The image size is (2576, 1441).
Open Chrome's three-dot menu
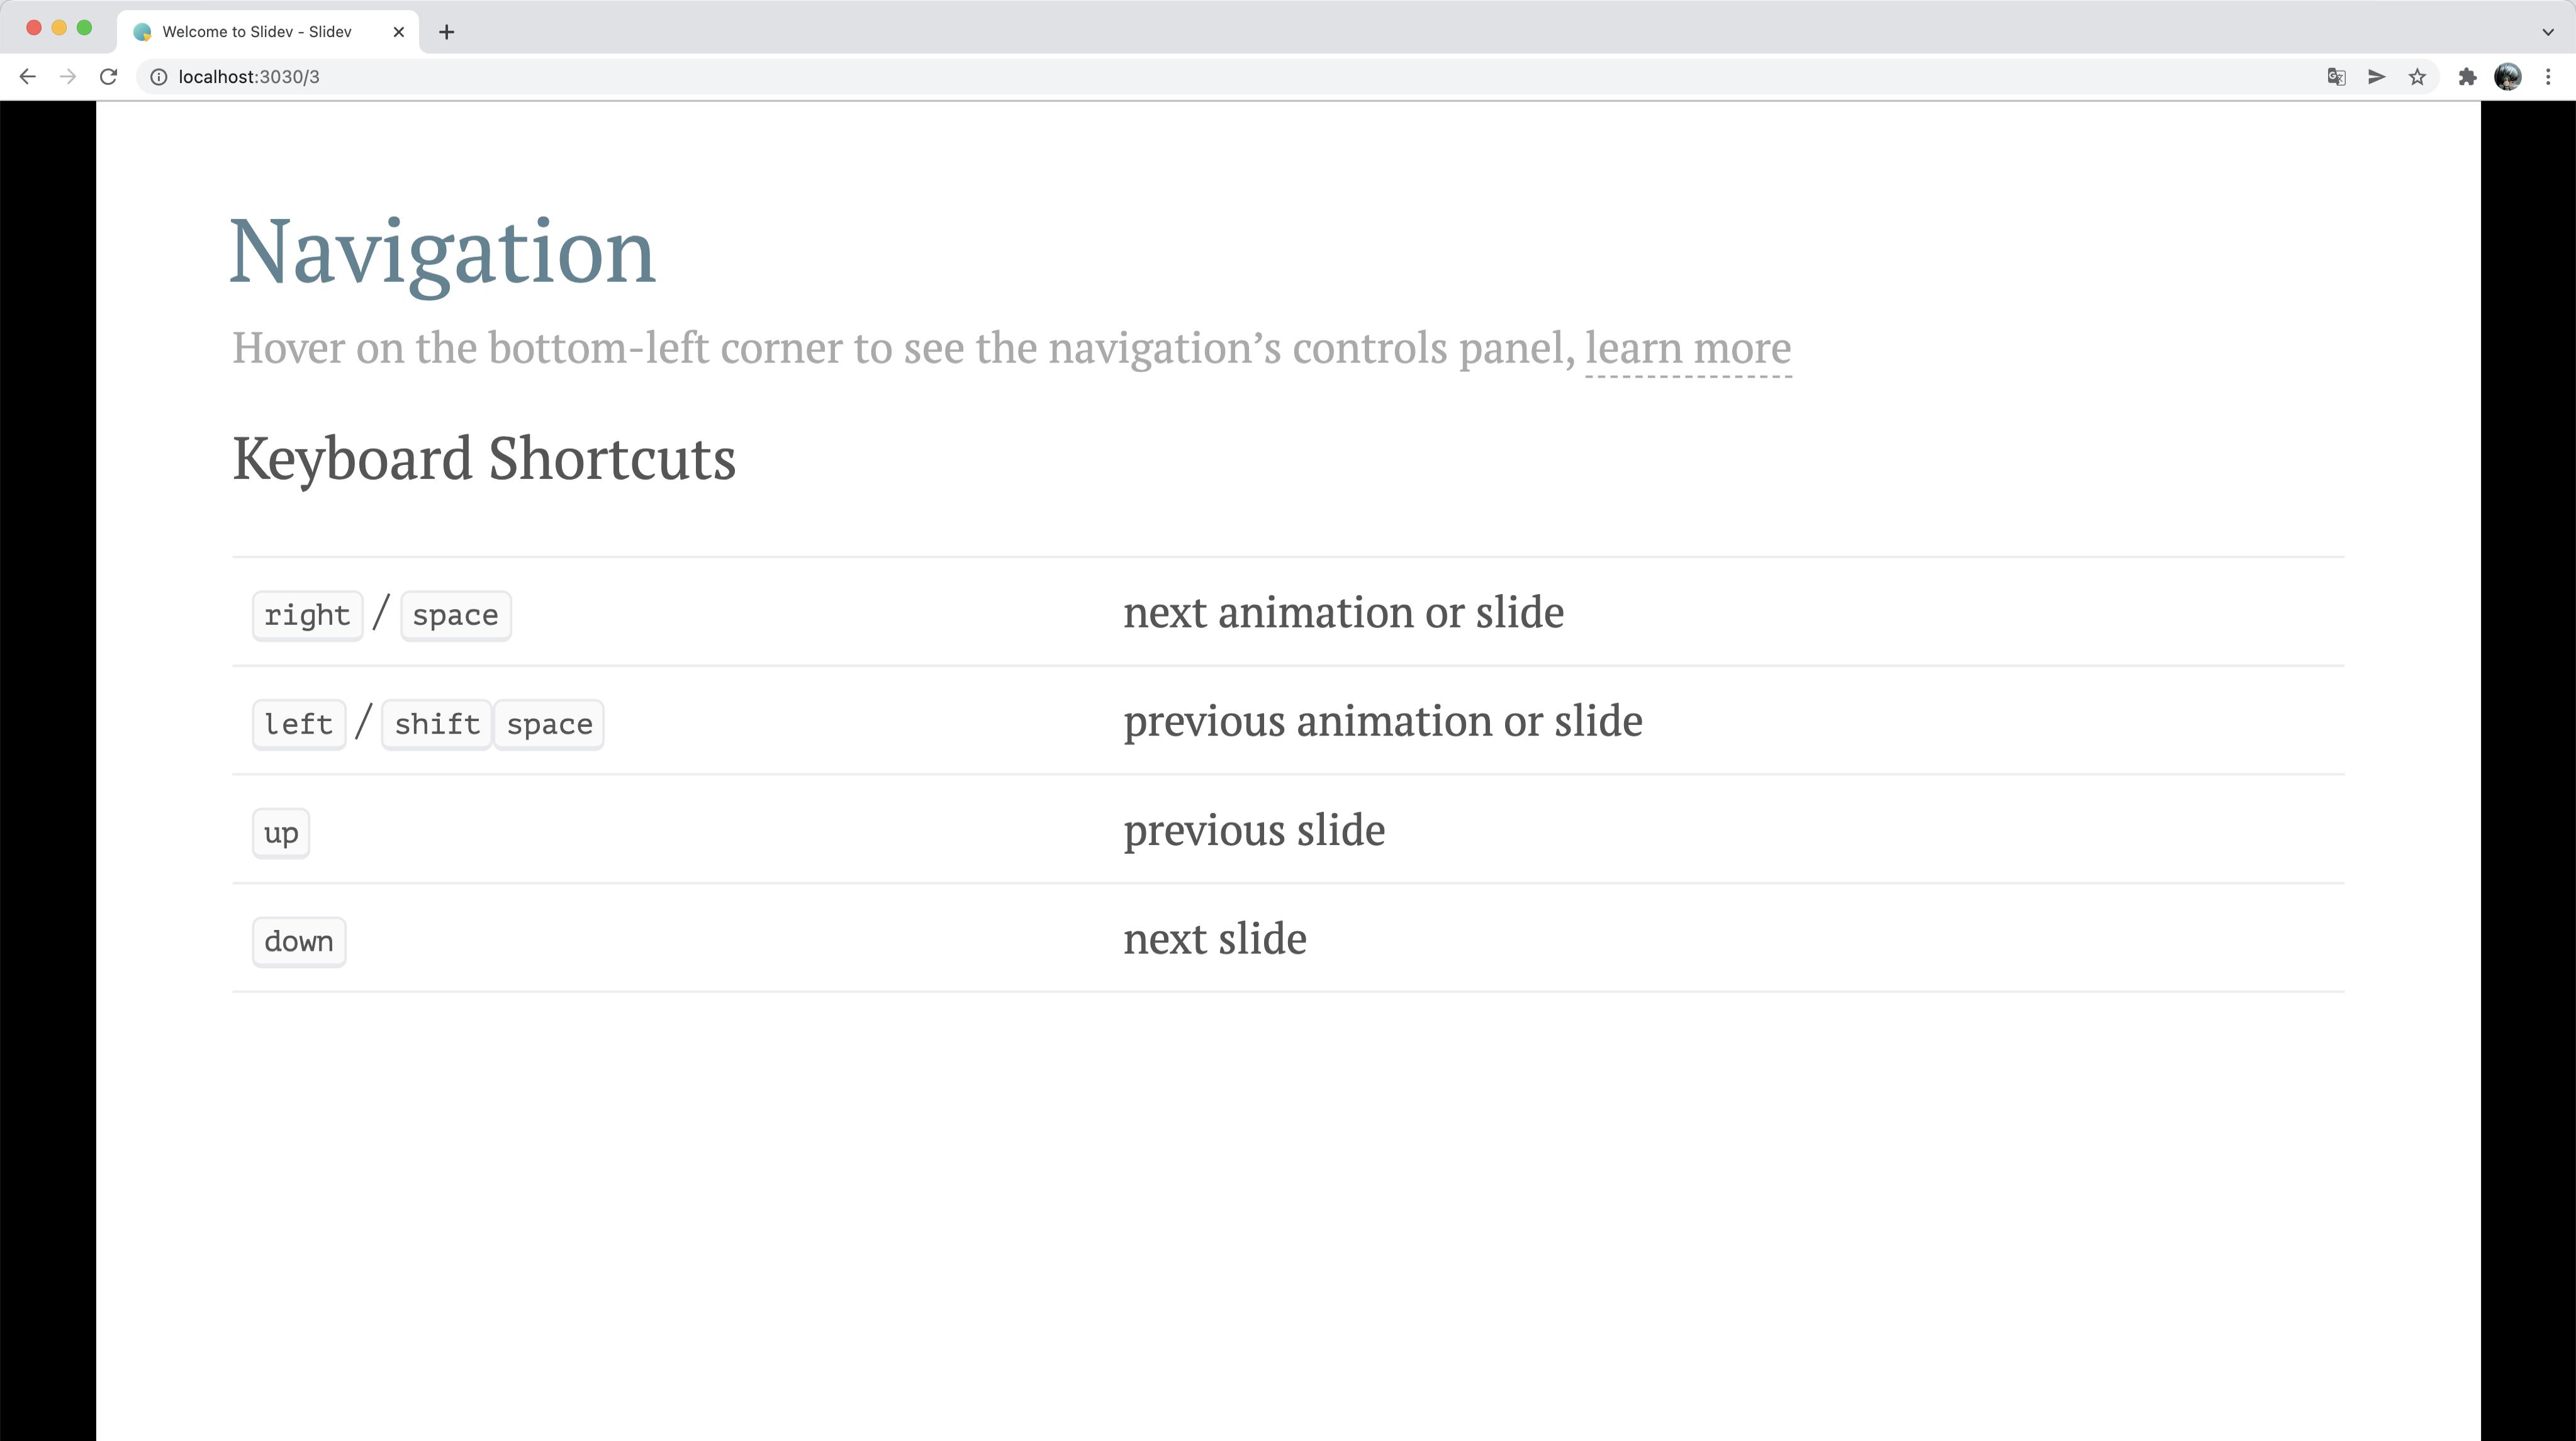click(2548, 77)
